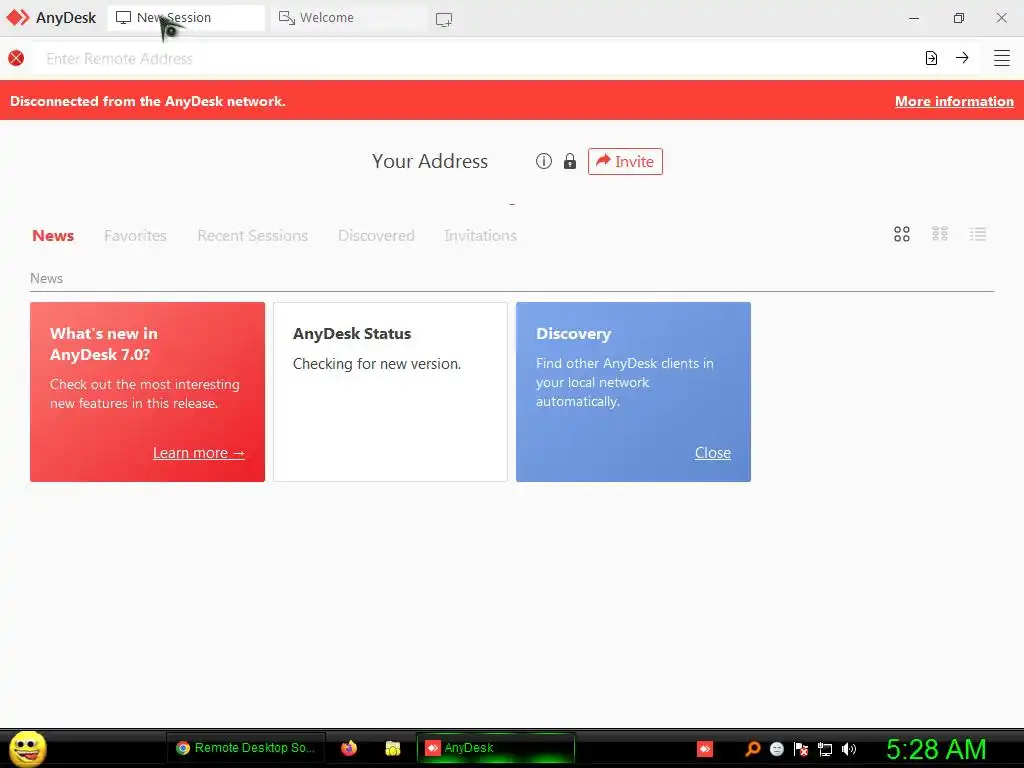Screen dimensions: 1024x768
Task: Click the info icon next to Your Address
Action: (x=544, y=161)
